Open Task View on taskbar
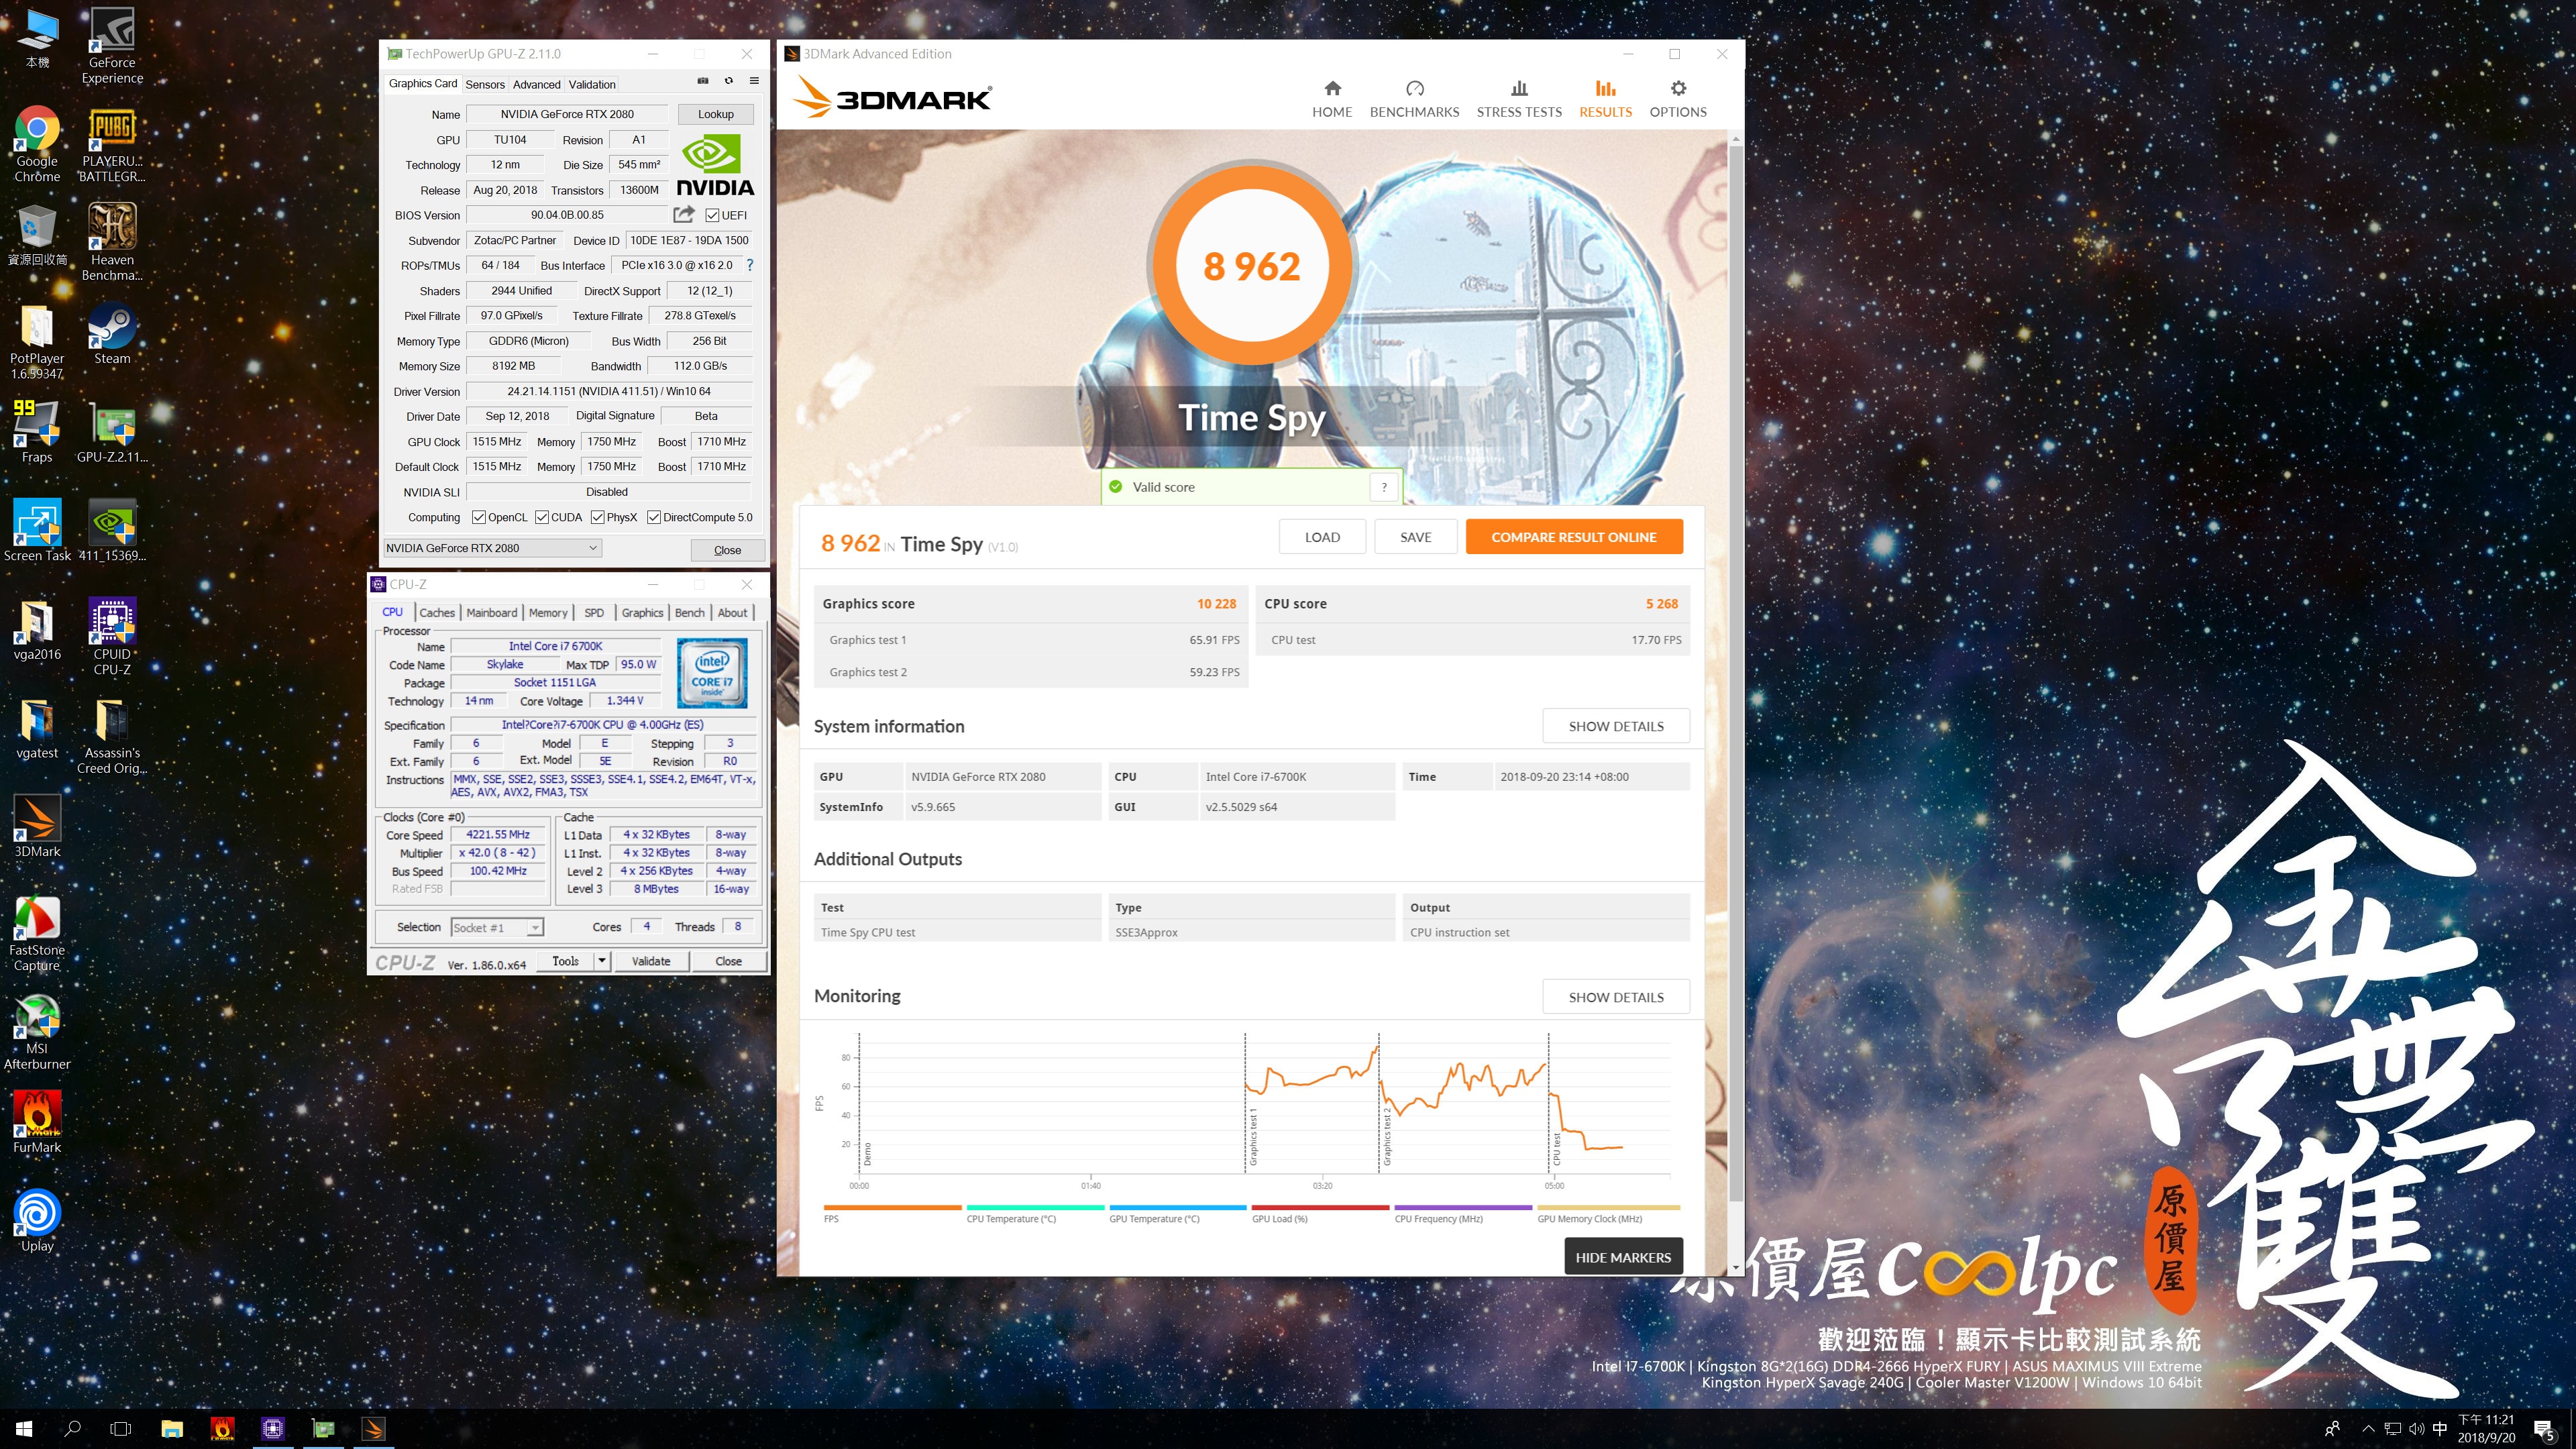The image size is (2576, 1449). coord(120,1429)
